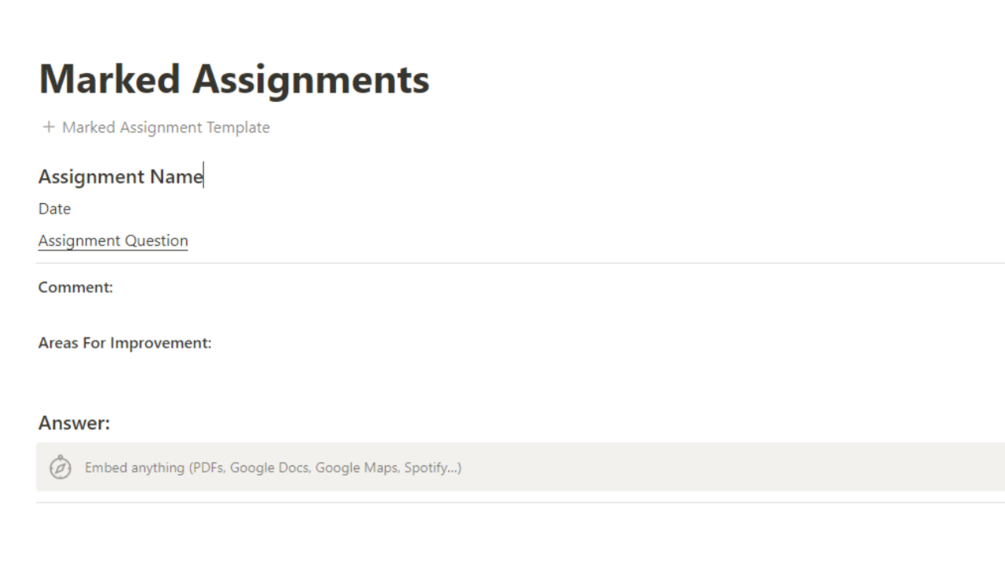The image size is (1005, 565).
Task: Click the word Marked in the page title
Action: coord(109,80)
